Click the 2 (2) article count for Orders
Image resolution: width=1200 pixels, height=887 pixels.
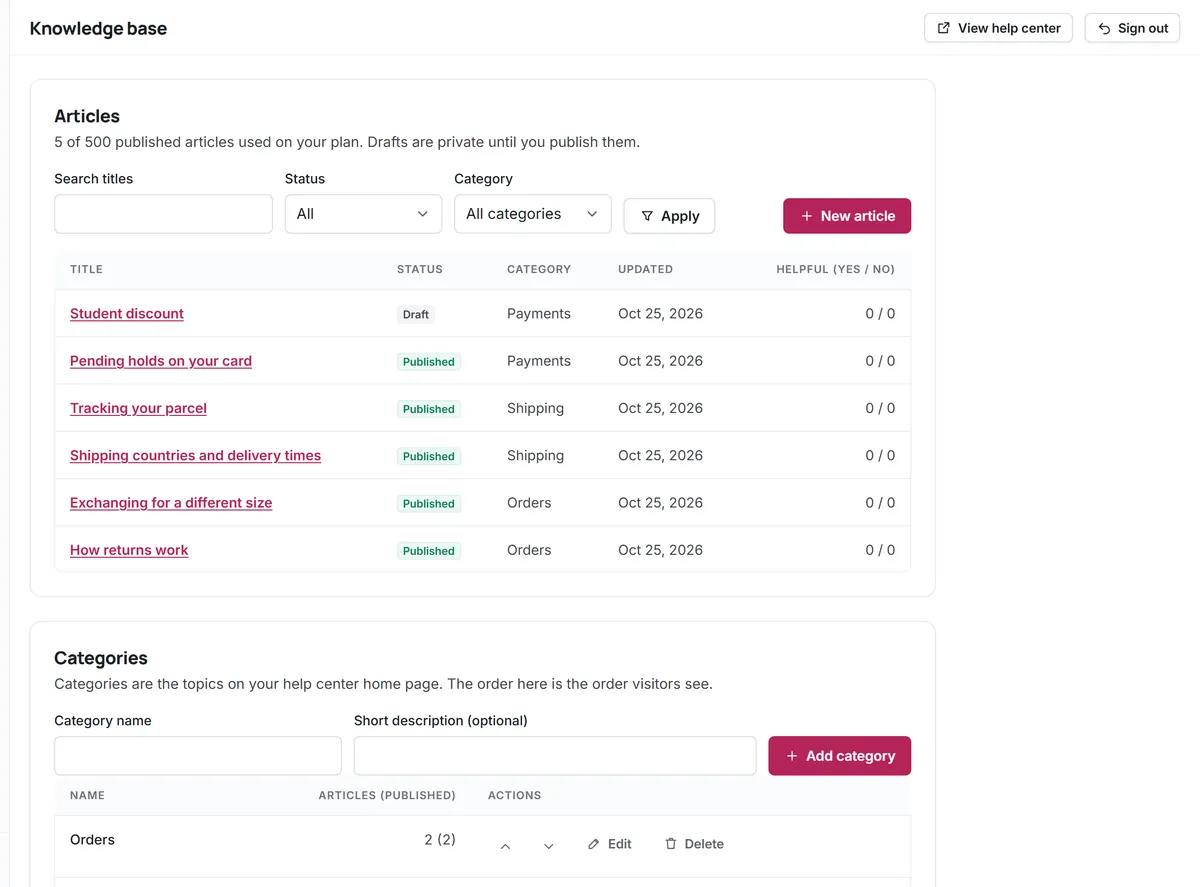coord(440,840)
